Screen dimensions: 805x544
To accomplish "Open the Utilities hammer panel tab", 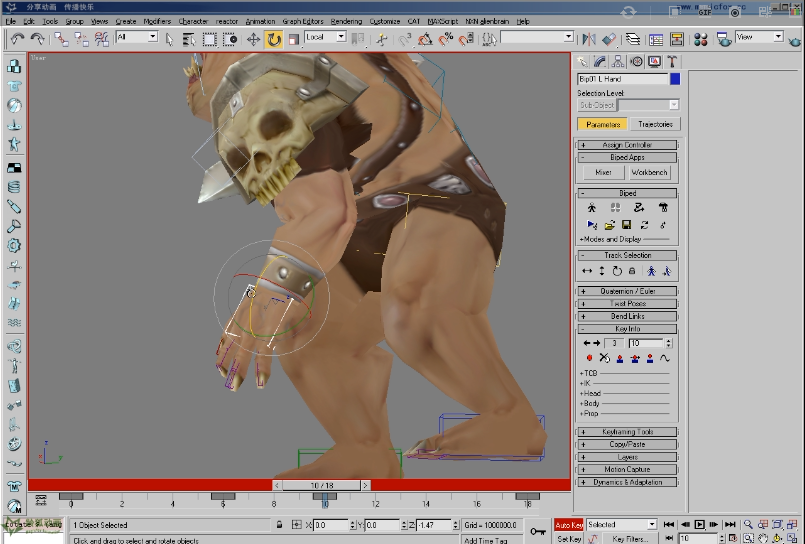I will pyautogui.click(x=672, y=62).
